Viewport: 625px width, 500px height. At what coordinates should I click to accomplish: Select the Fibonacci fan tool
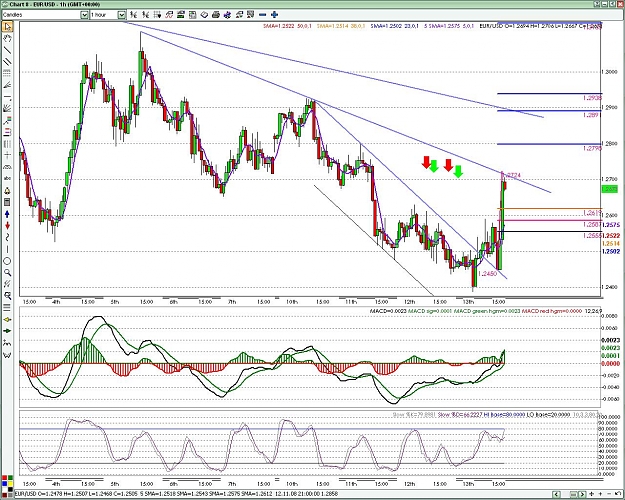(7, 85)
